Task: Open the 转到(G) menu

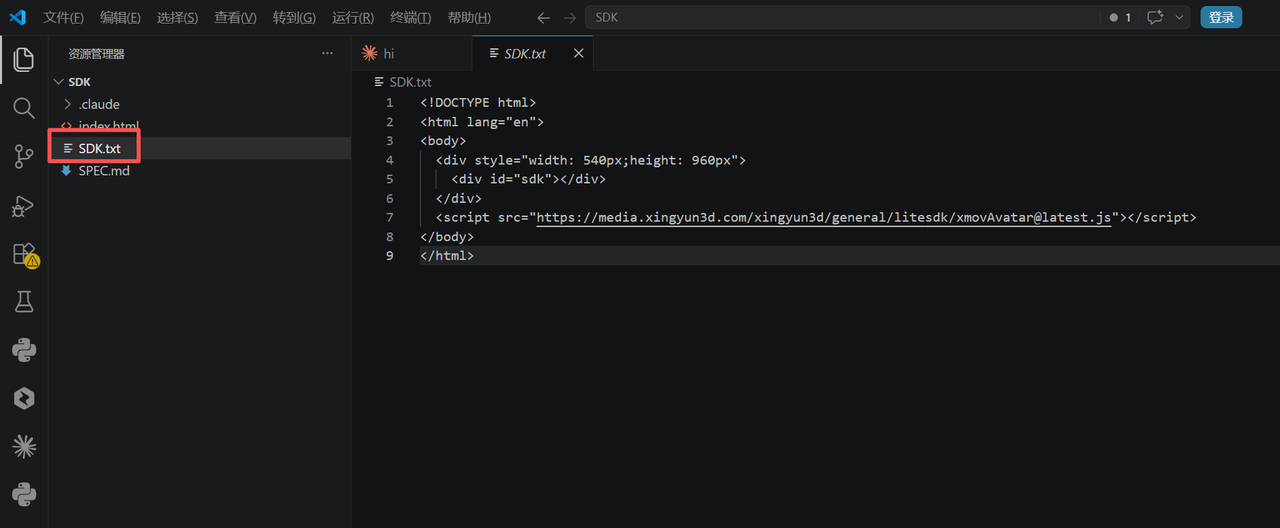Action: pos(294,18)
